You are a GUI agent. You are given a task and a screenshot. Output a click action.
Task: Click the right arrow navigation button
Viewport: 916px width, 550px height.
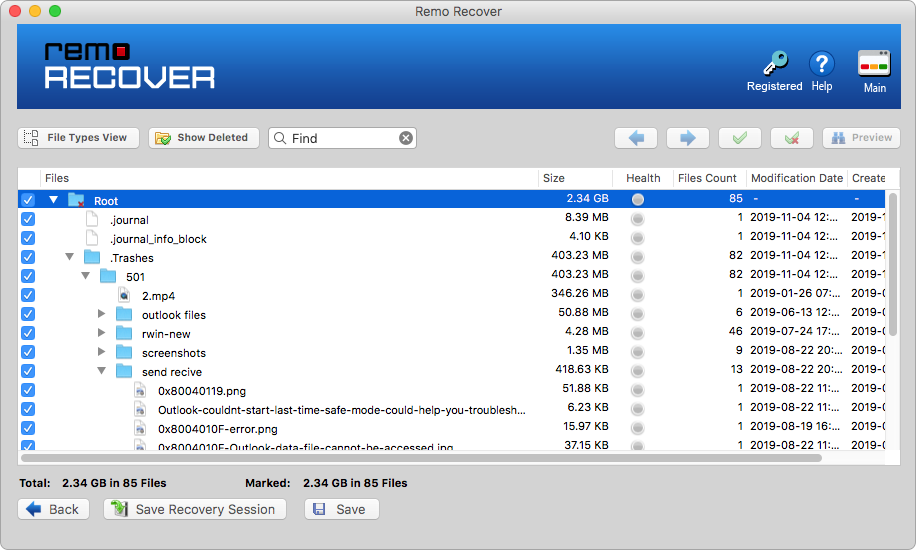click(x=688, y=138)
